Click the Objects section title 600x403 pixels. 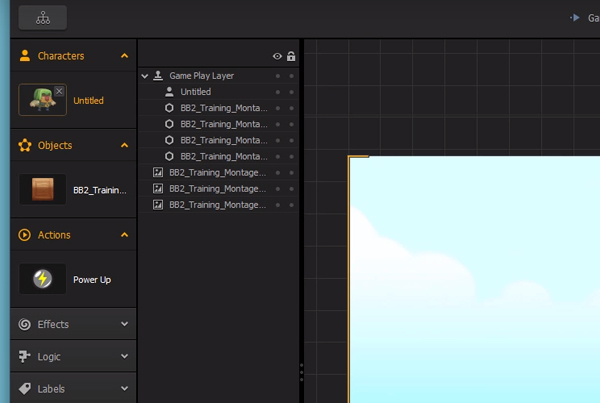coord(55,145)
